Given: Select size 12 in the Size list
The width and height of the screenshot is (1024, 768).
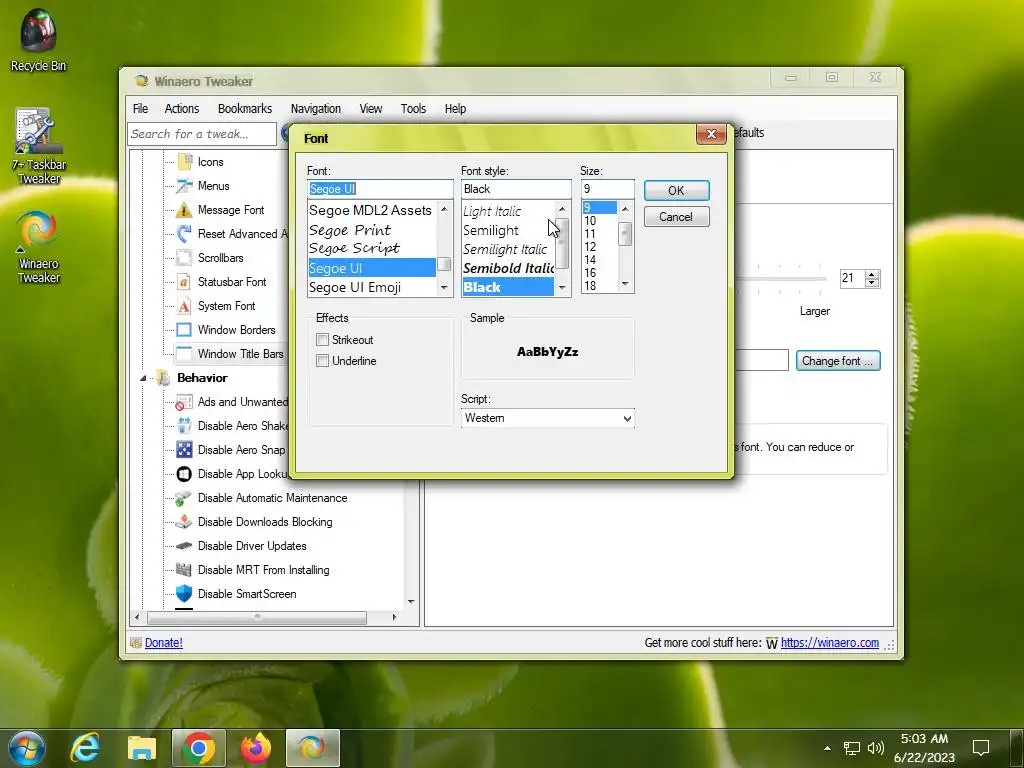Looking at the screenshot, I should 599,247.
